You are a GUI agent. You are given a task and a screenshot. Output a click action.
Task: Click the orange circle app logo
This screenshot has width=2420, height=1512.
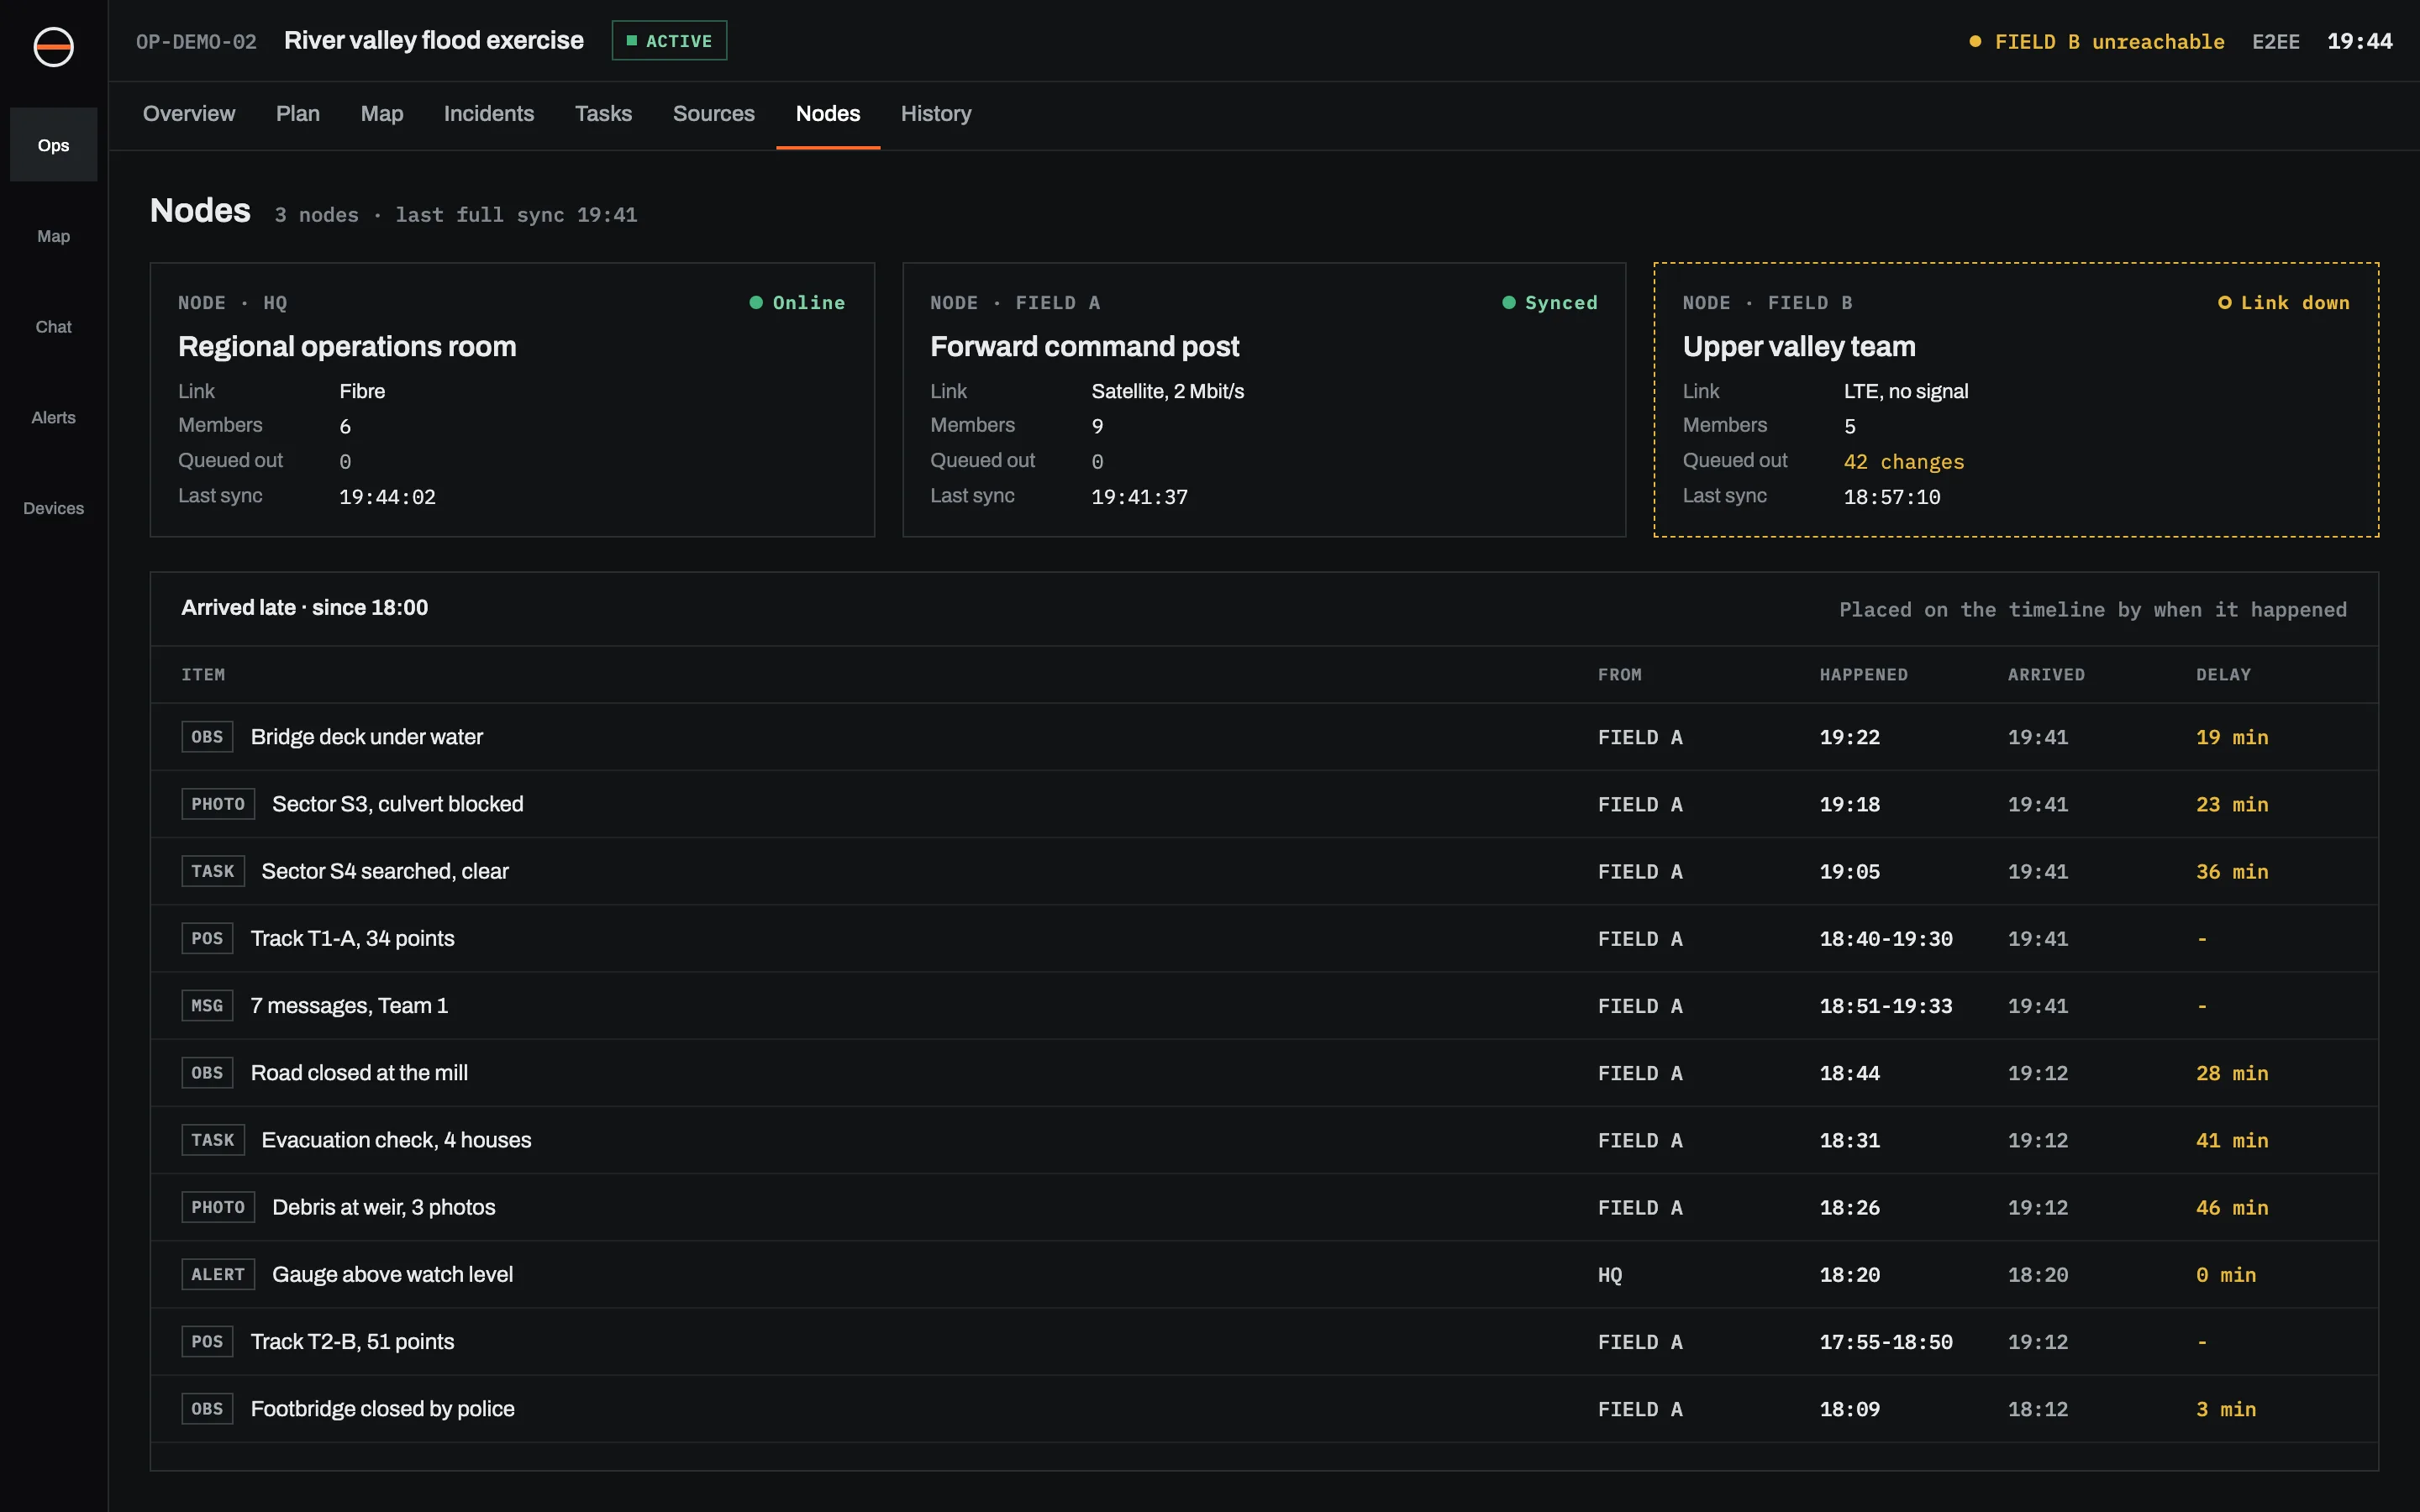click(x=53, y=46)
